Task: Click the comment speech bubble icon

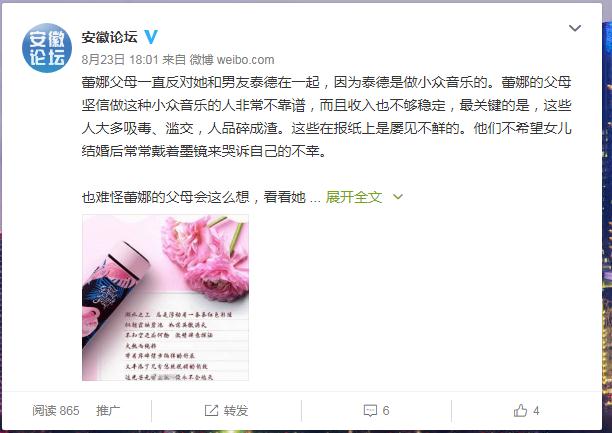Action: (x=370, y=411)
